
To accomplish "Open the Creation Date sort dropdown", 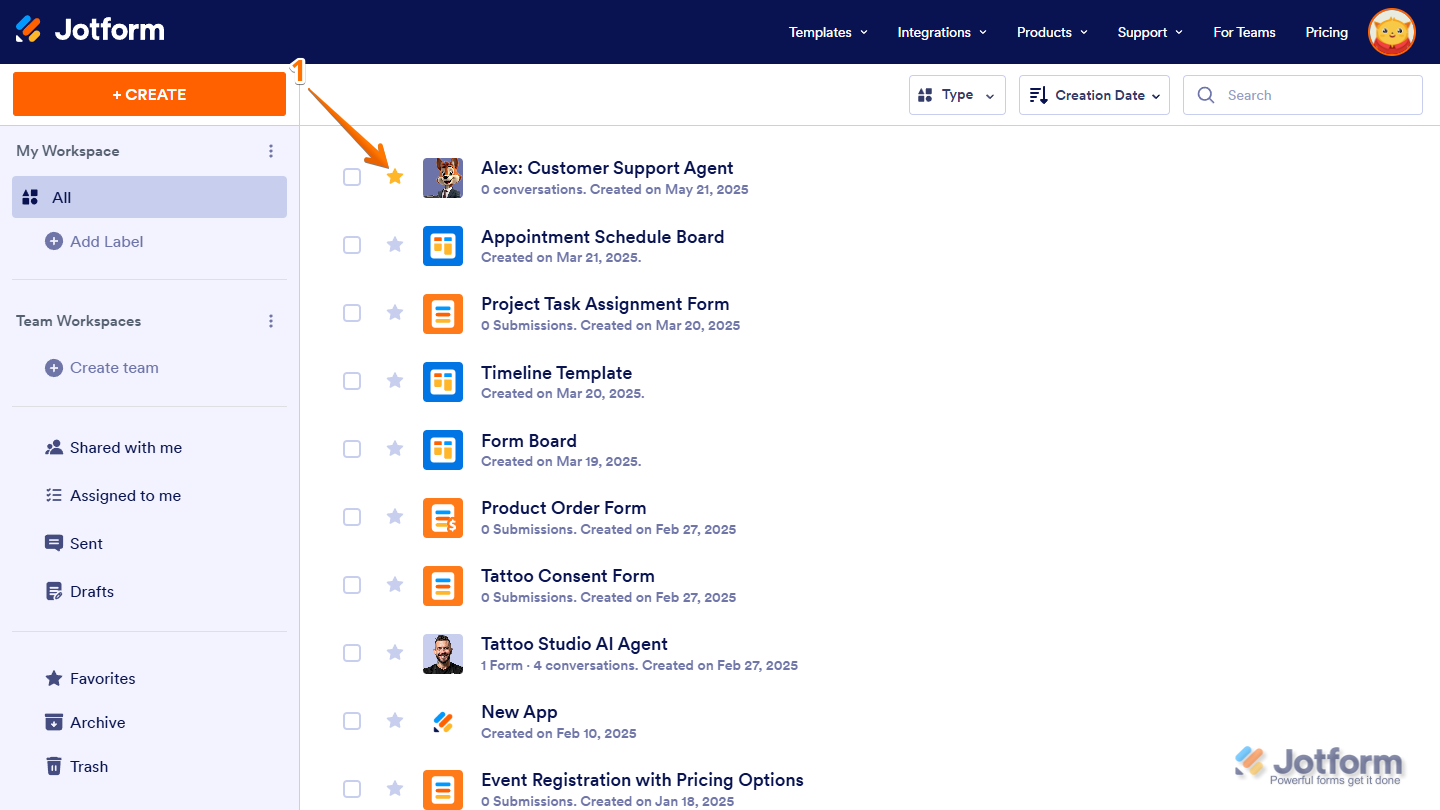I will click(1094, 95).
